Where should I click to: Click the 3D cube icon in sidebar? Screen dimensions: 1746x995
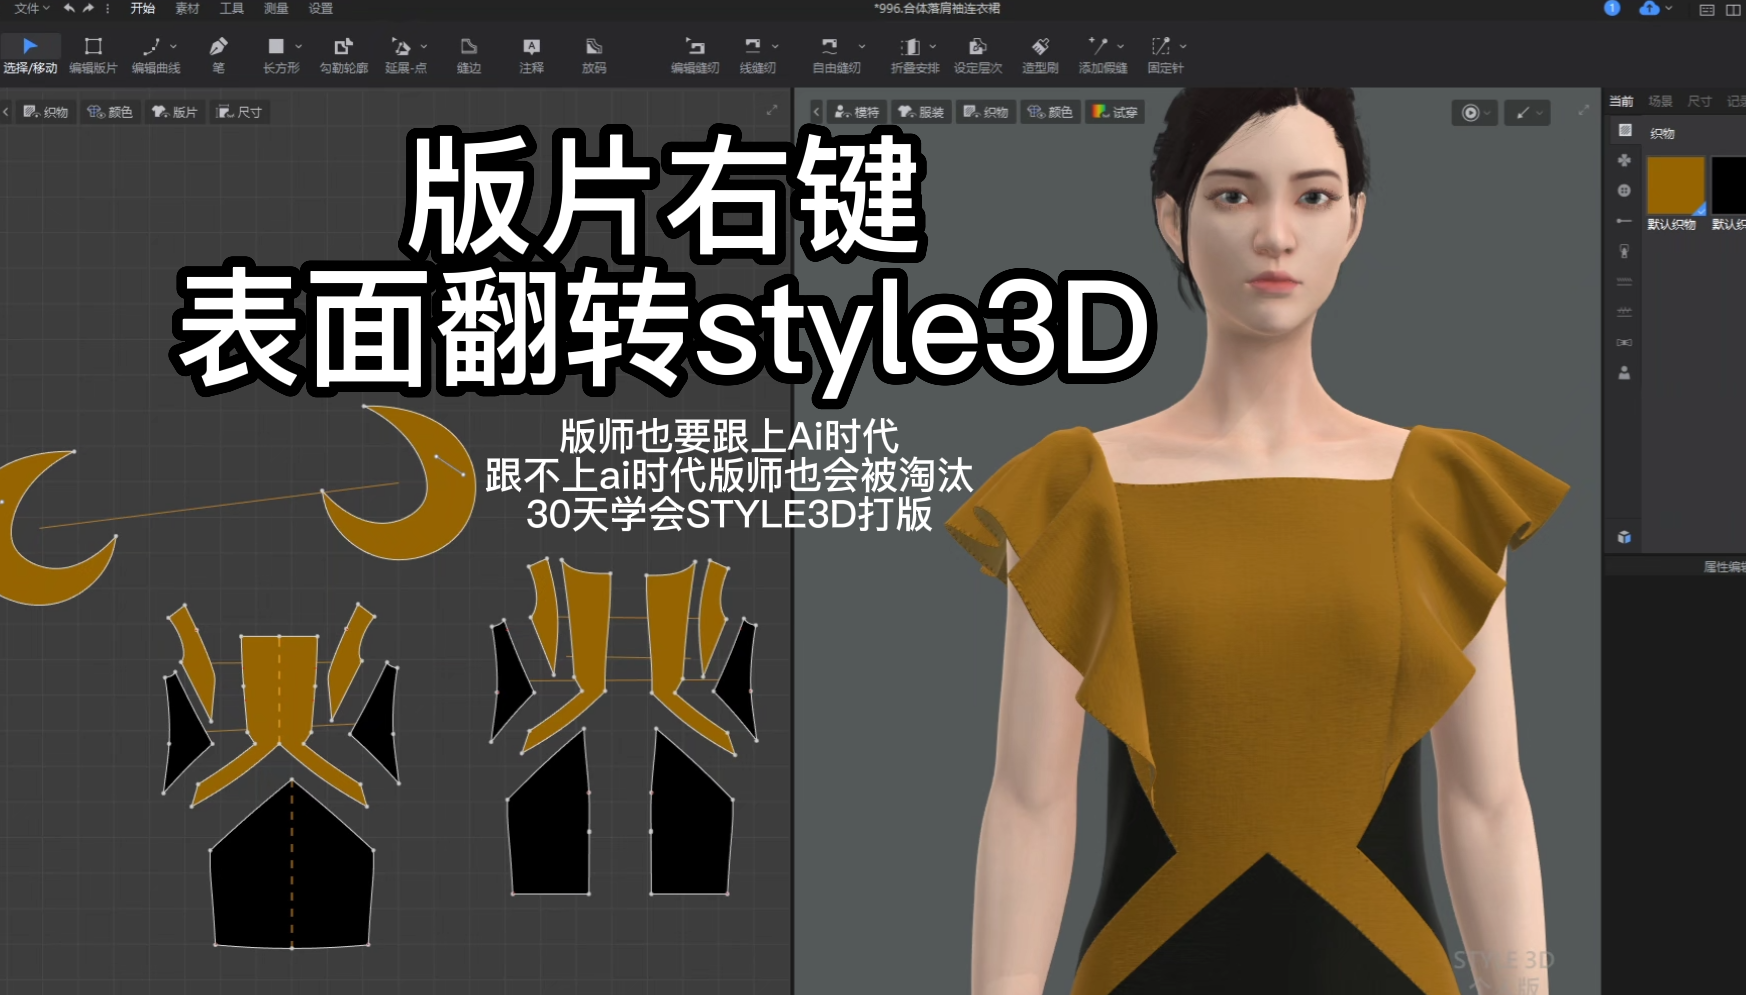[x=1624, y=537]
